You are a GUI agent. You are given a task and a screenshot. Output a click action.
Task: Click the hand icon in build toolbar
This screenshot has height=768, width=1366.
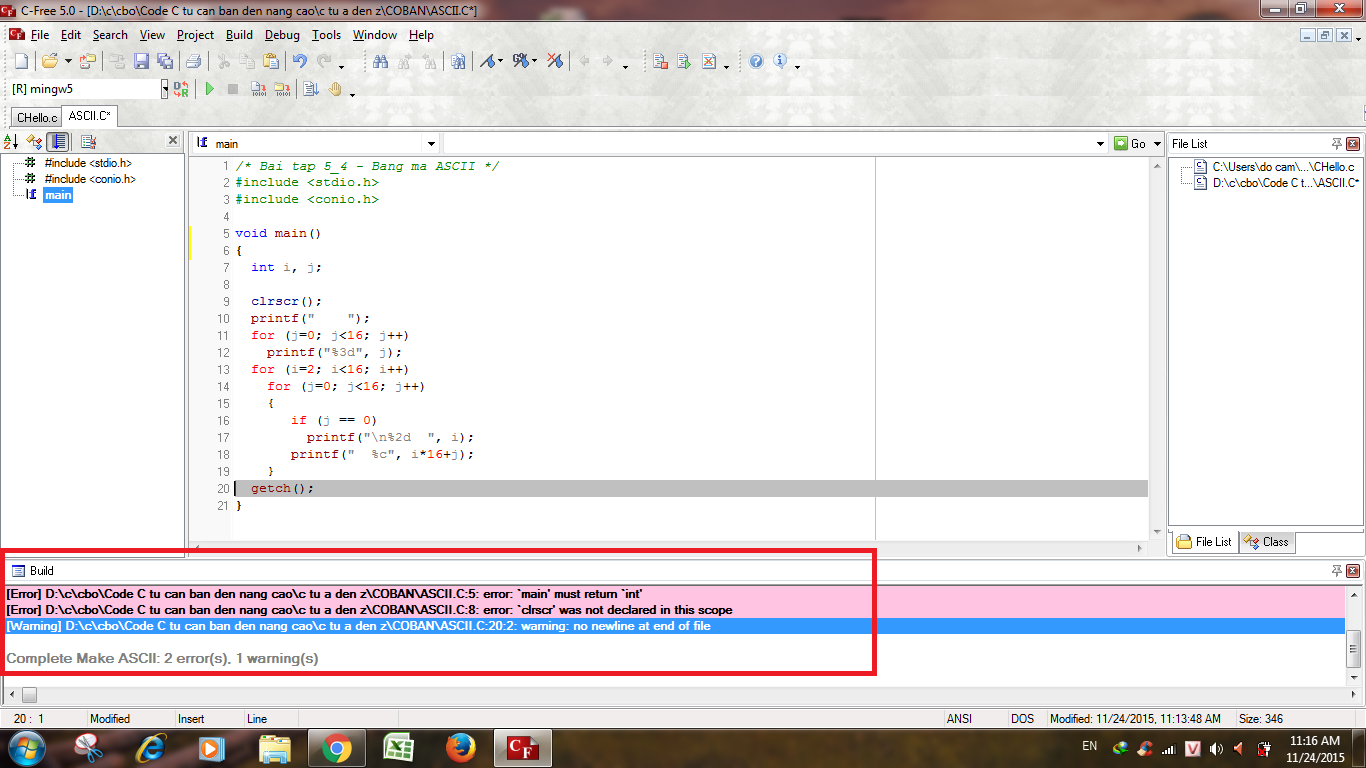pos(336,89)
